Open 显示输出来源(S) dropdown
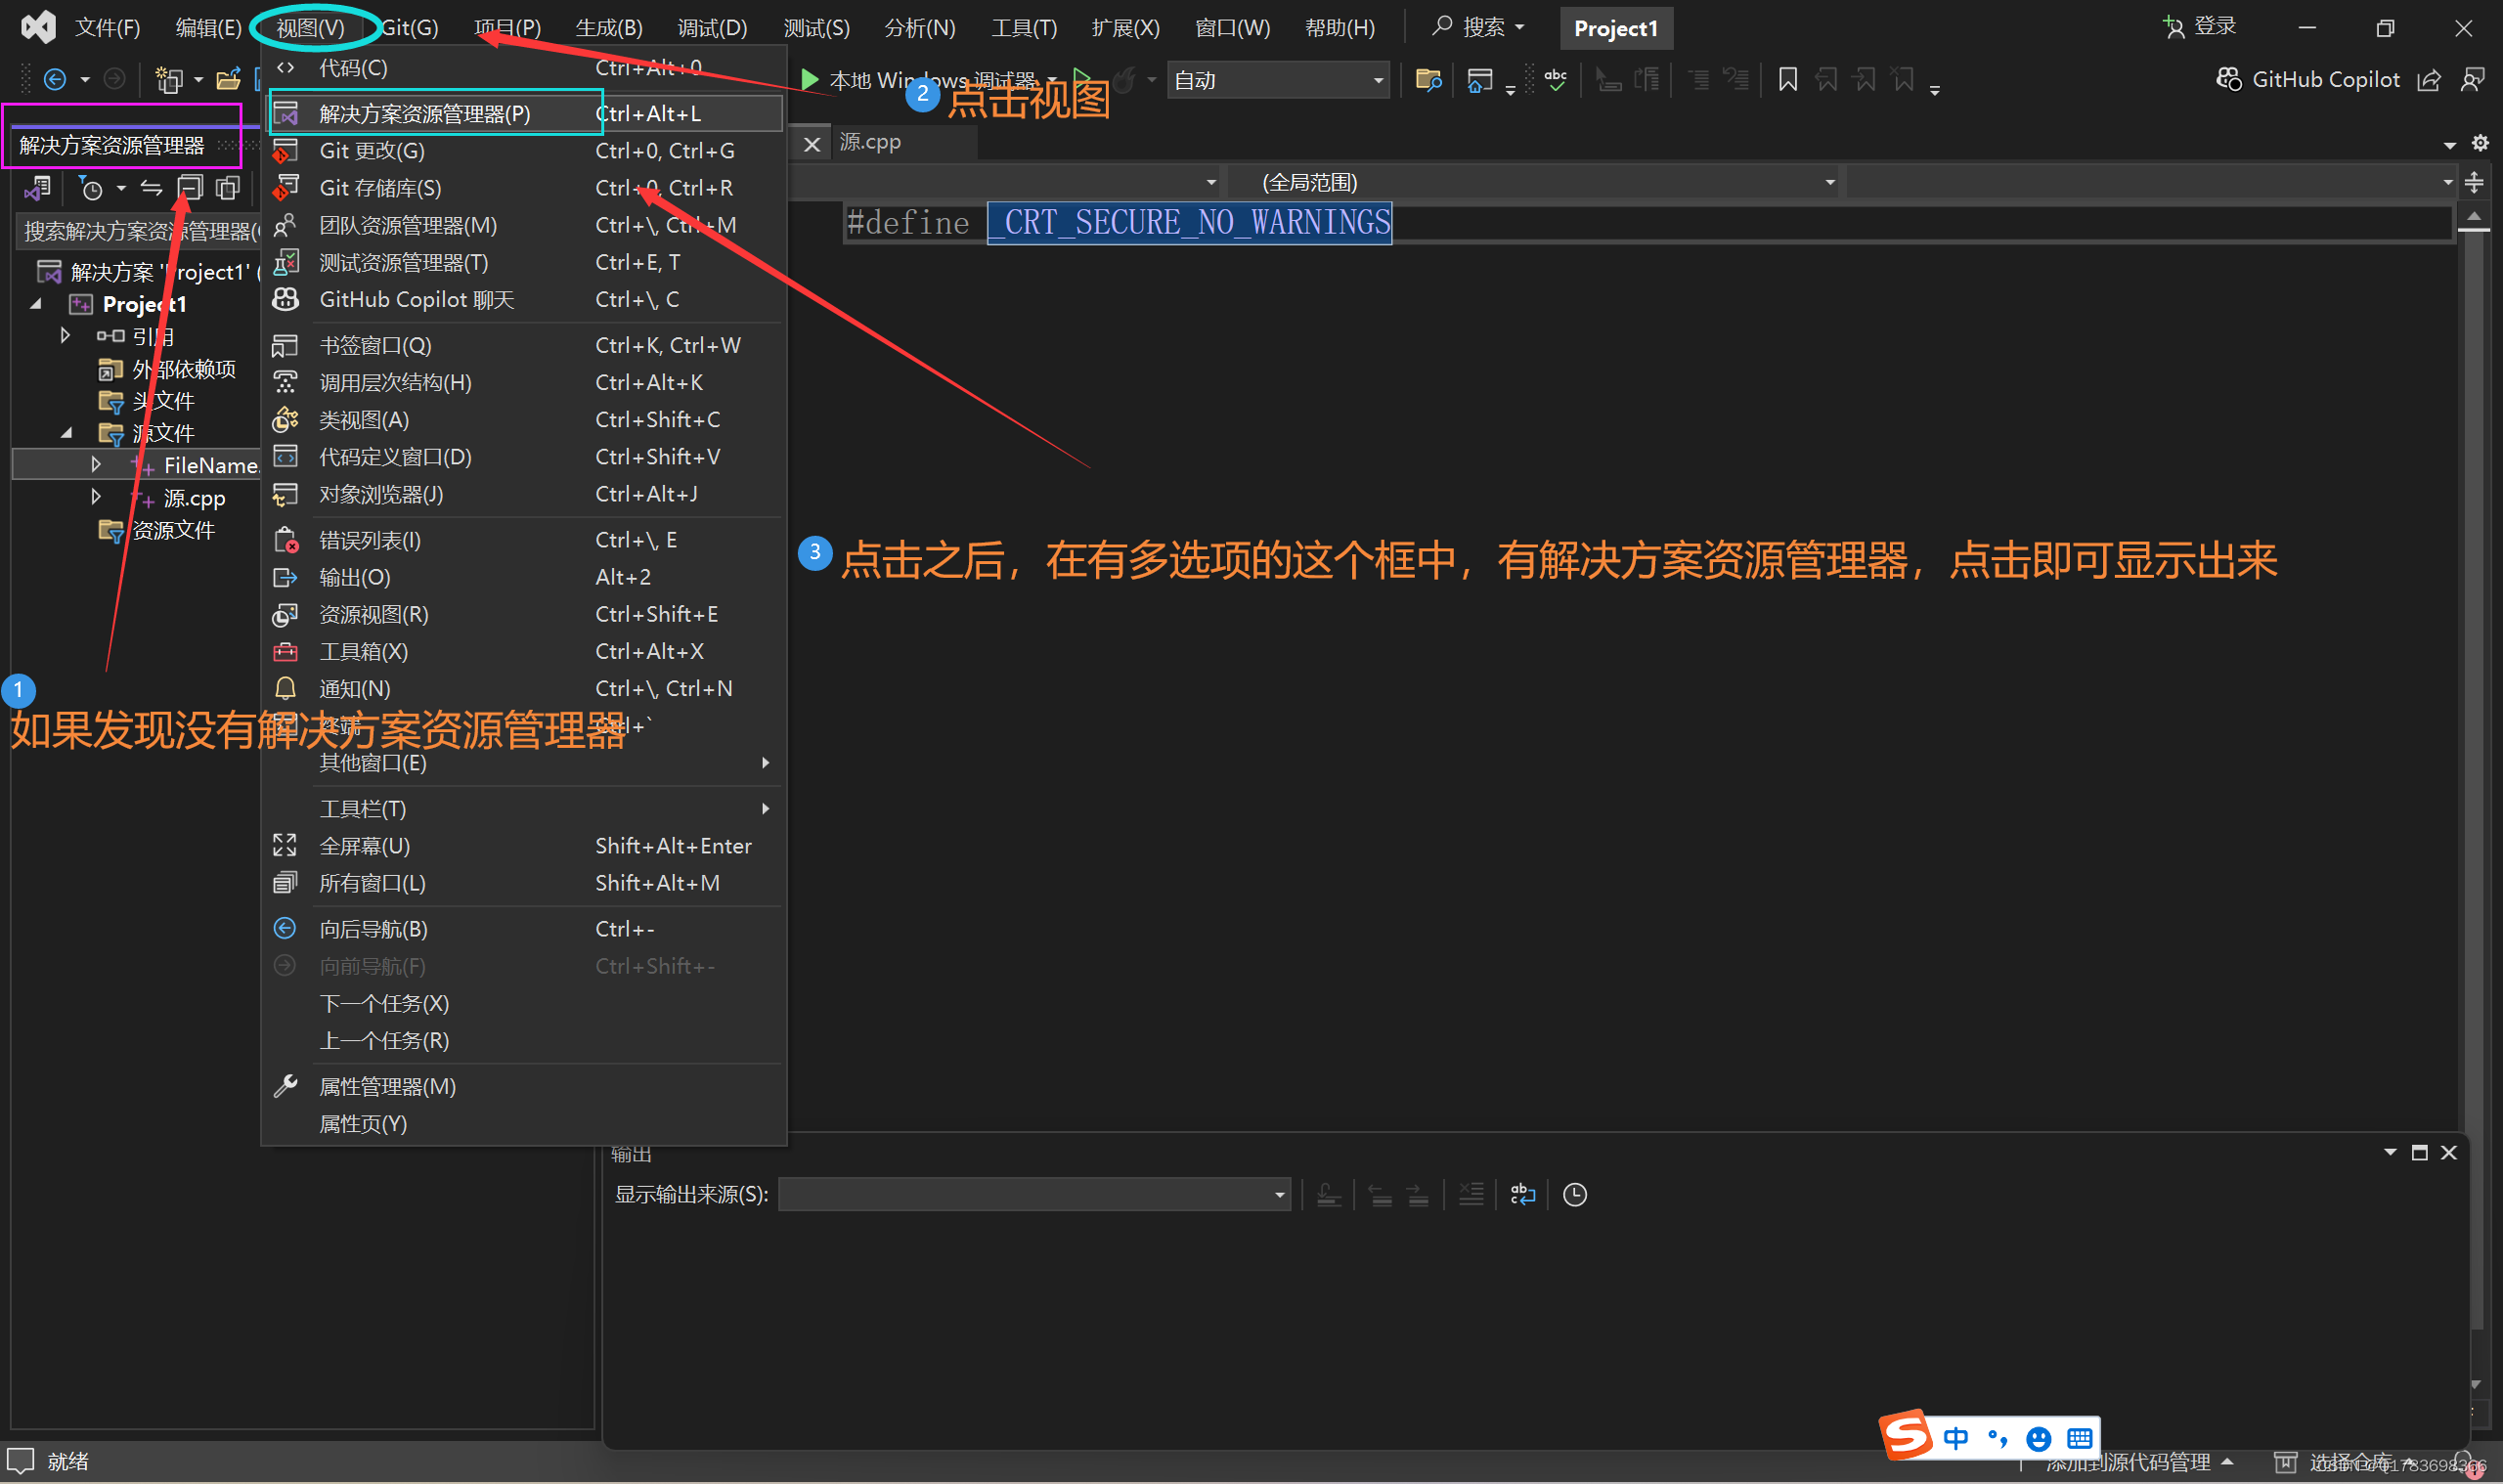Screen dimensions: 2503x1484 [x=1034, y=1194]
